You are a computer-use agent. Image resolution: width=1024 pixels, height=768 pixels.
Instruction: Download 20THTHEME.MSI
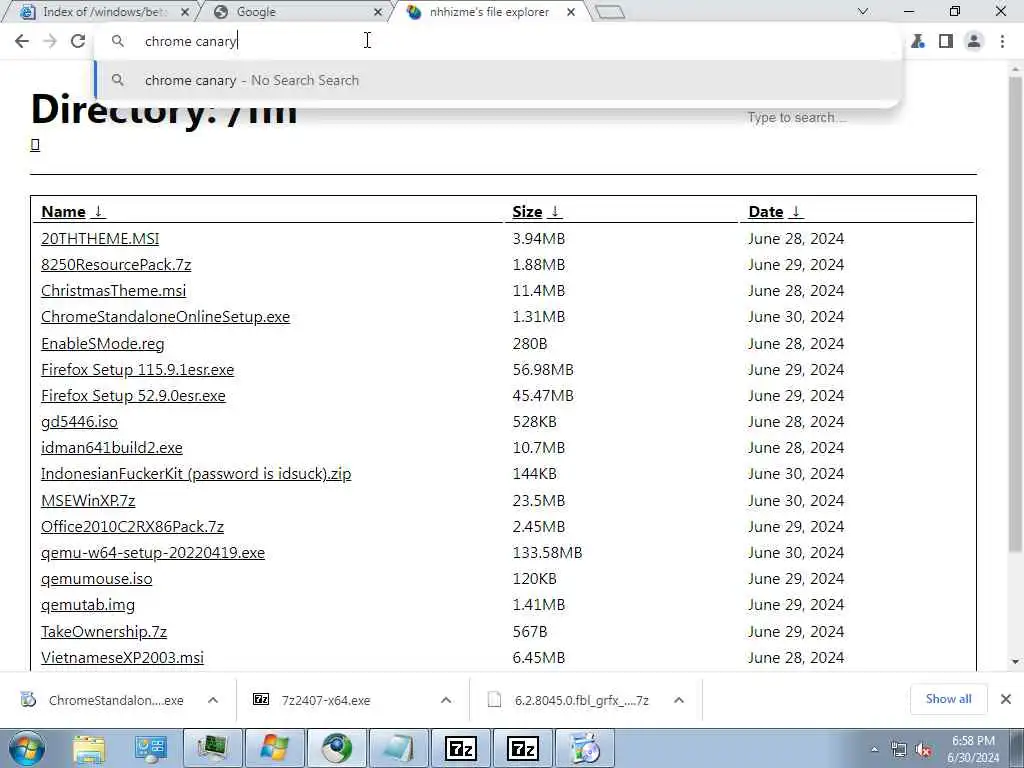point(100,238)
